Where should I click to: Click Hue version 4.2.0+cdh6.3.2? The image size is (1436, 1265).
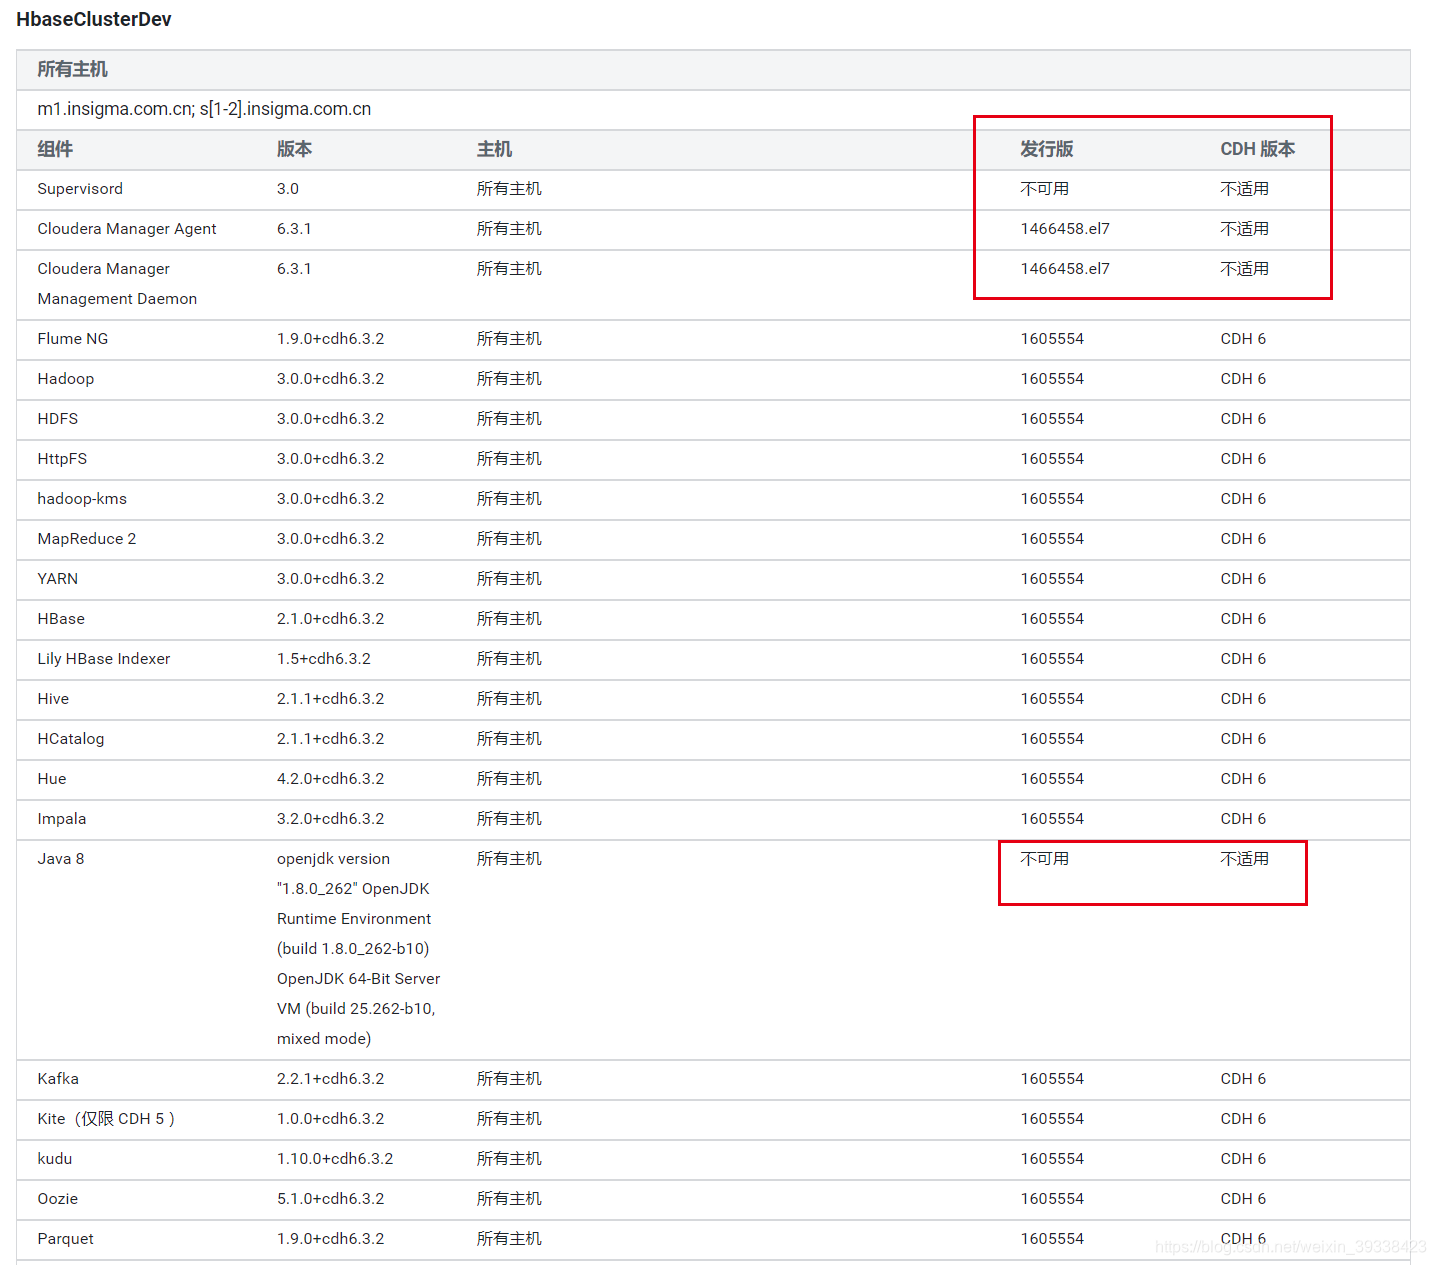[x=331, y=779]
